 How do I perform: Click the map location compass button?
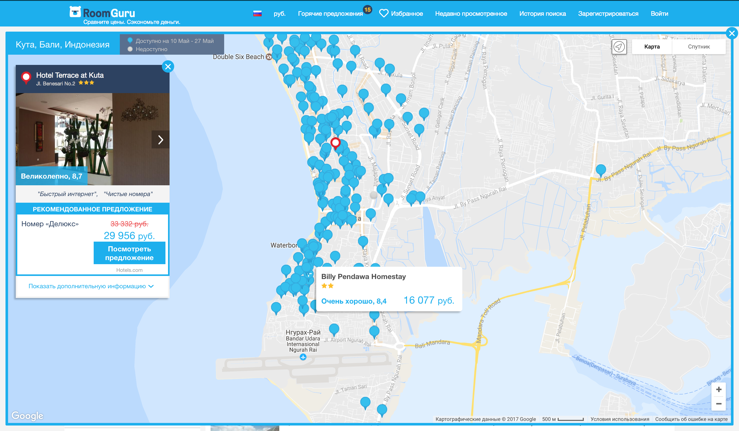(619, 47)
